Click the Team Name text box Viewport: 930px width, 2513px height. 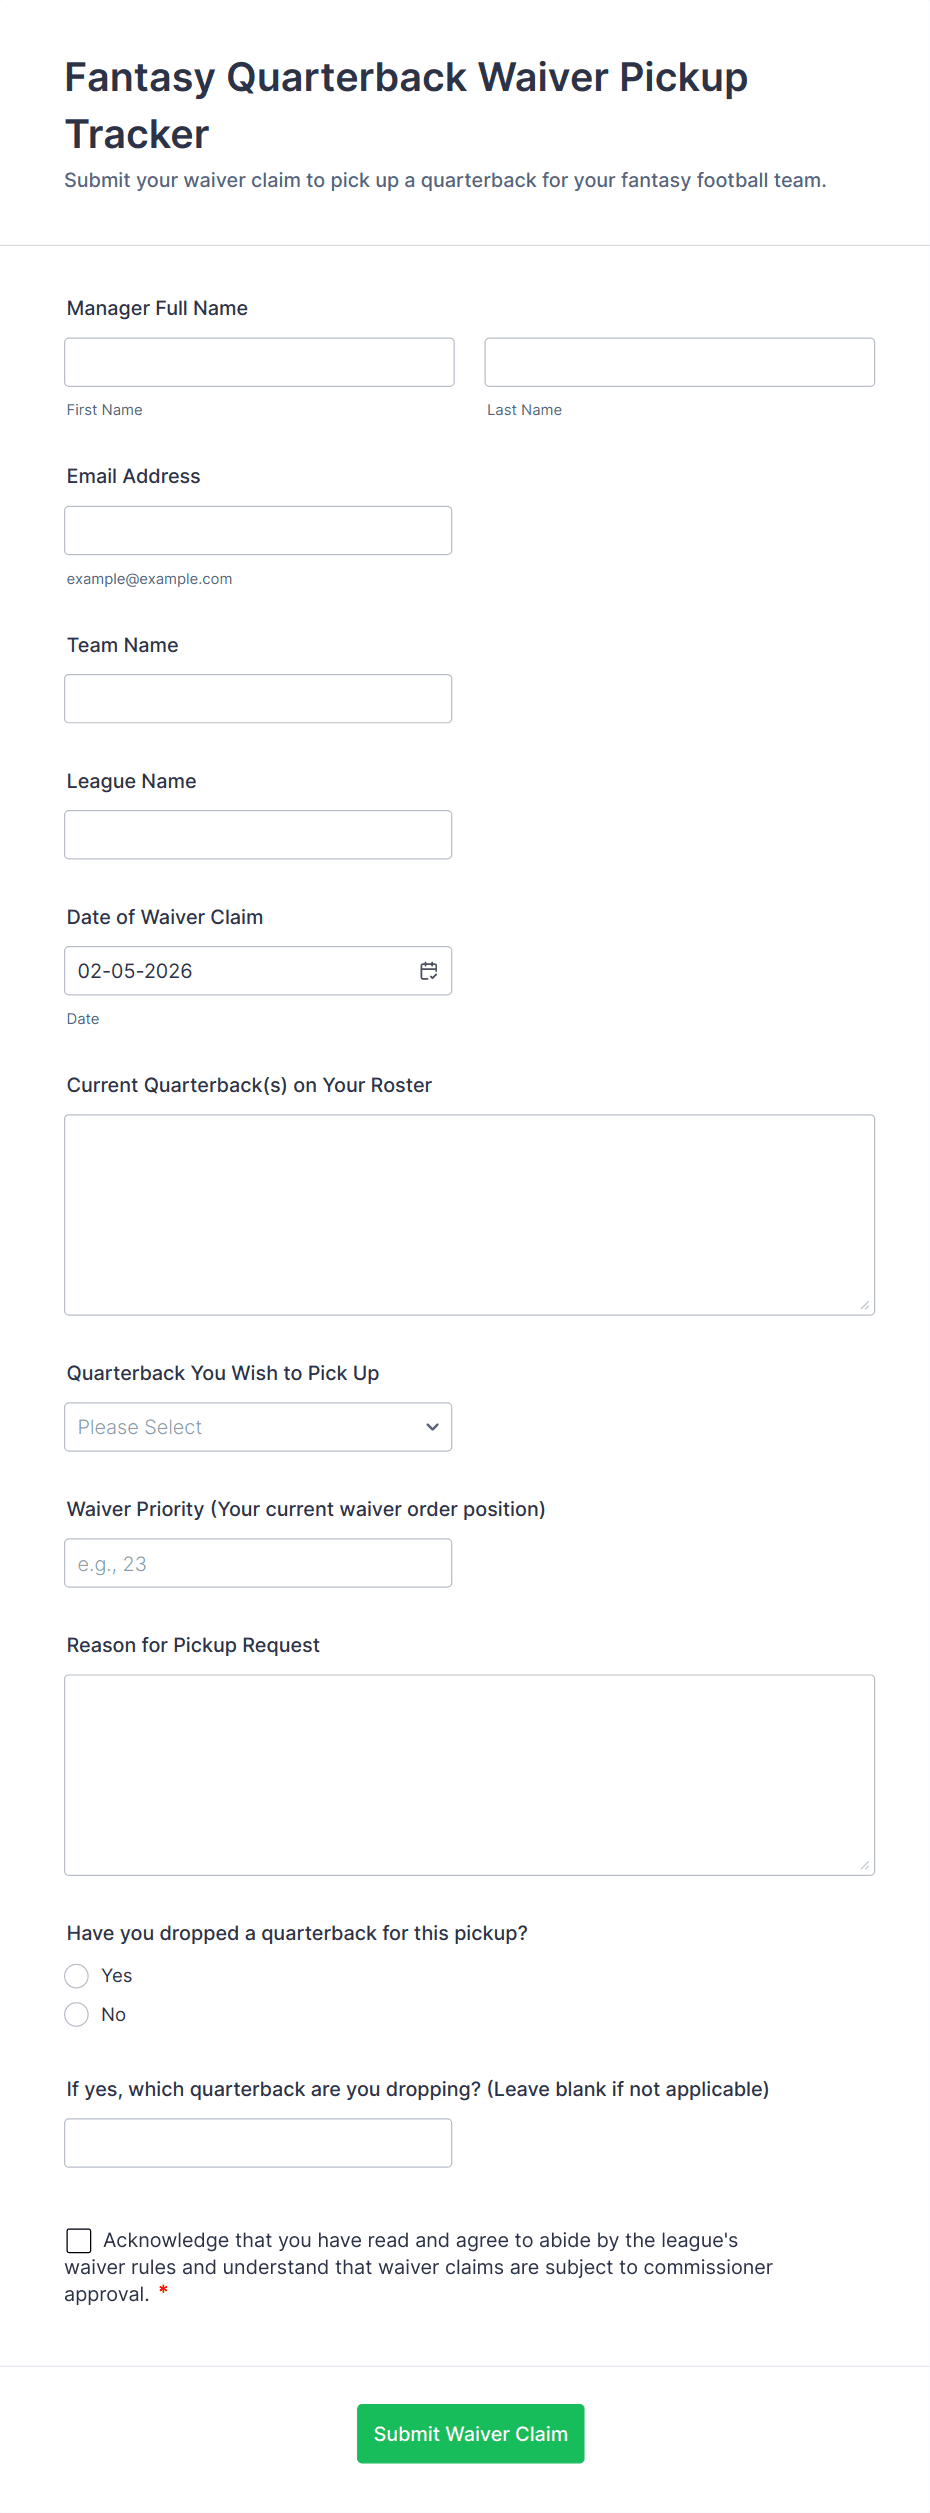tap(258, 699)
